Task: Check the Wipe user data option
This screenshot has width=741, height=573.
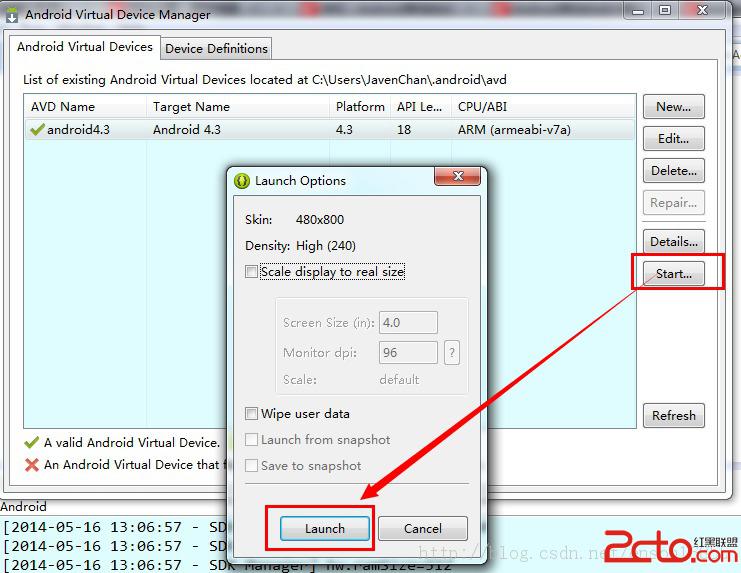Action: click(x=251, y=414)
